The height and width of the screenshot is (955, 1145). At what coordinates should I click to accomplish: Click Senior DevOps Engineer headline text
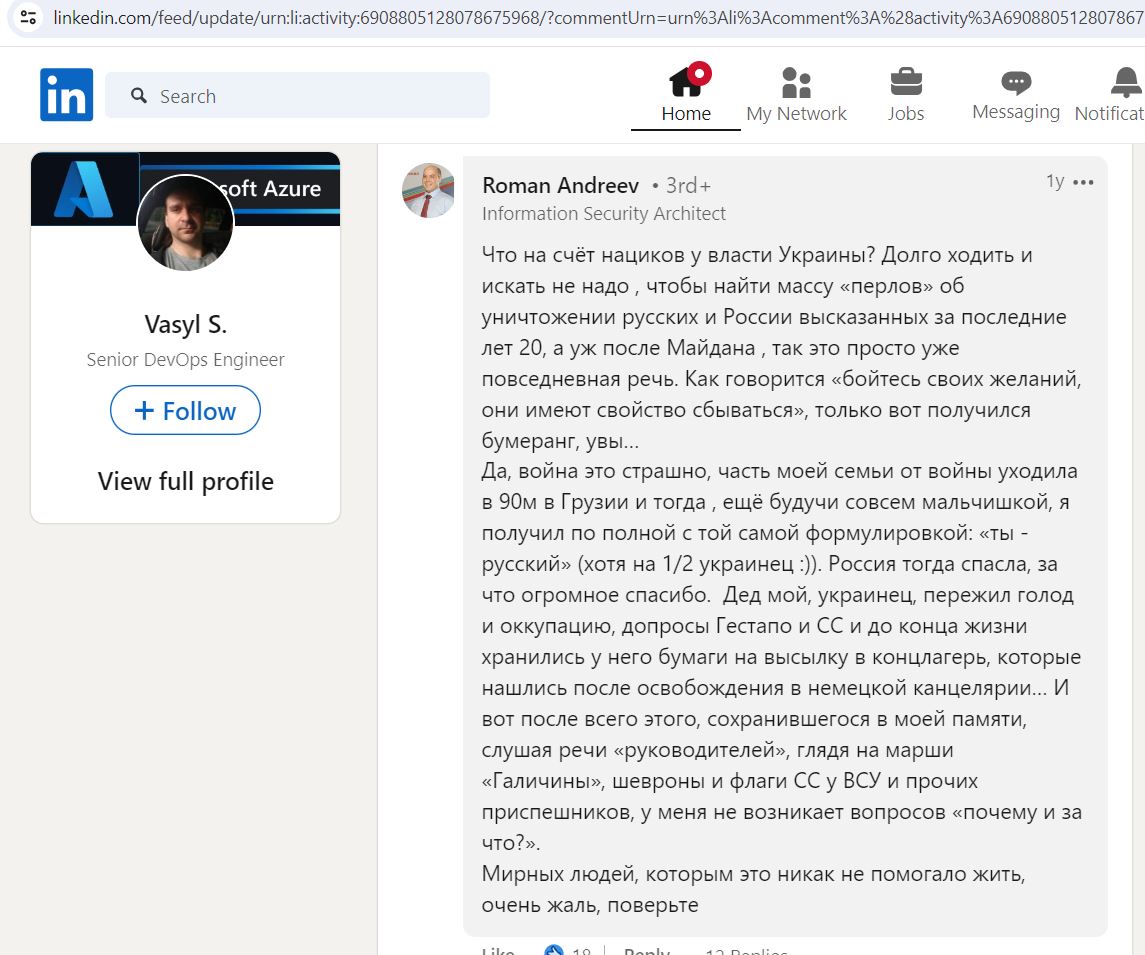(x=185, y=359)
